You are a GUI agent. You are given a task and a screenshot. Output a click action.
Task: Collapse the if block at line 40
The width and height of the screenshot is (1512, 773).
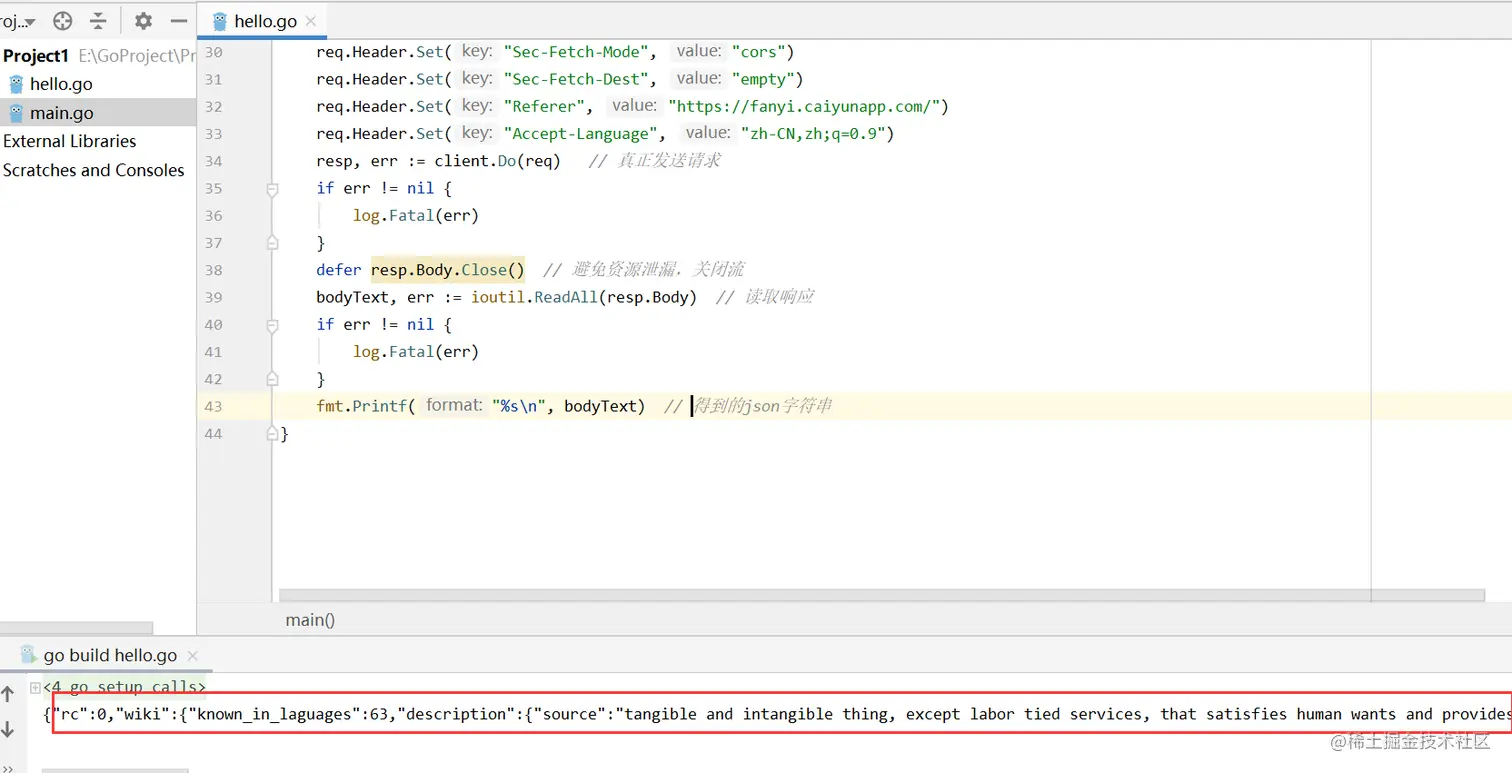(272, 325)
